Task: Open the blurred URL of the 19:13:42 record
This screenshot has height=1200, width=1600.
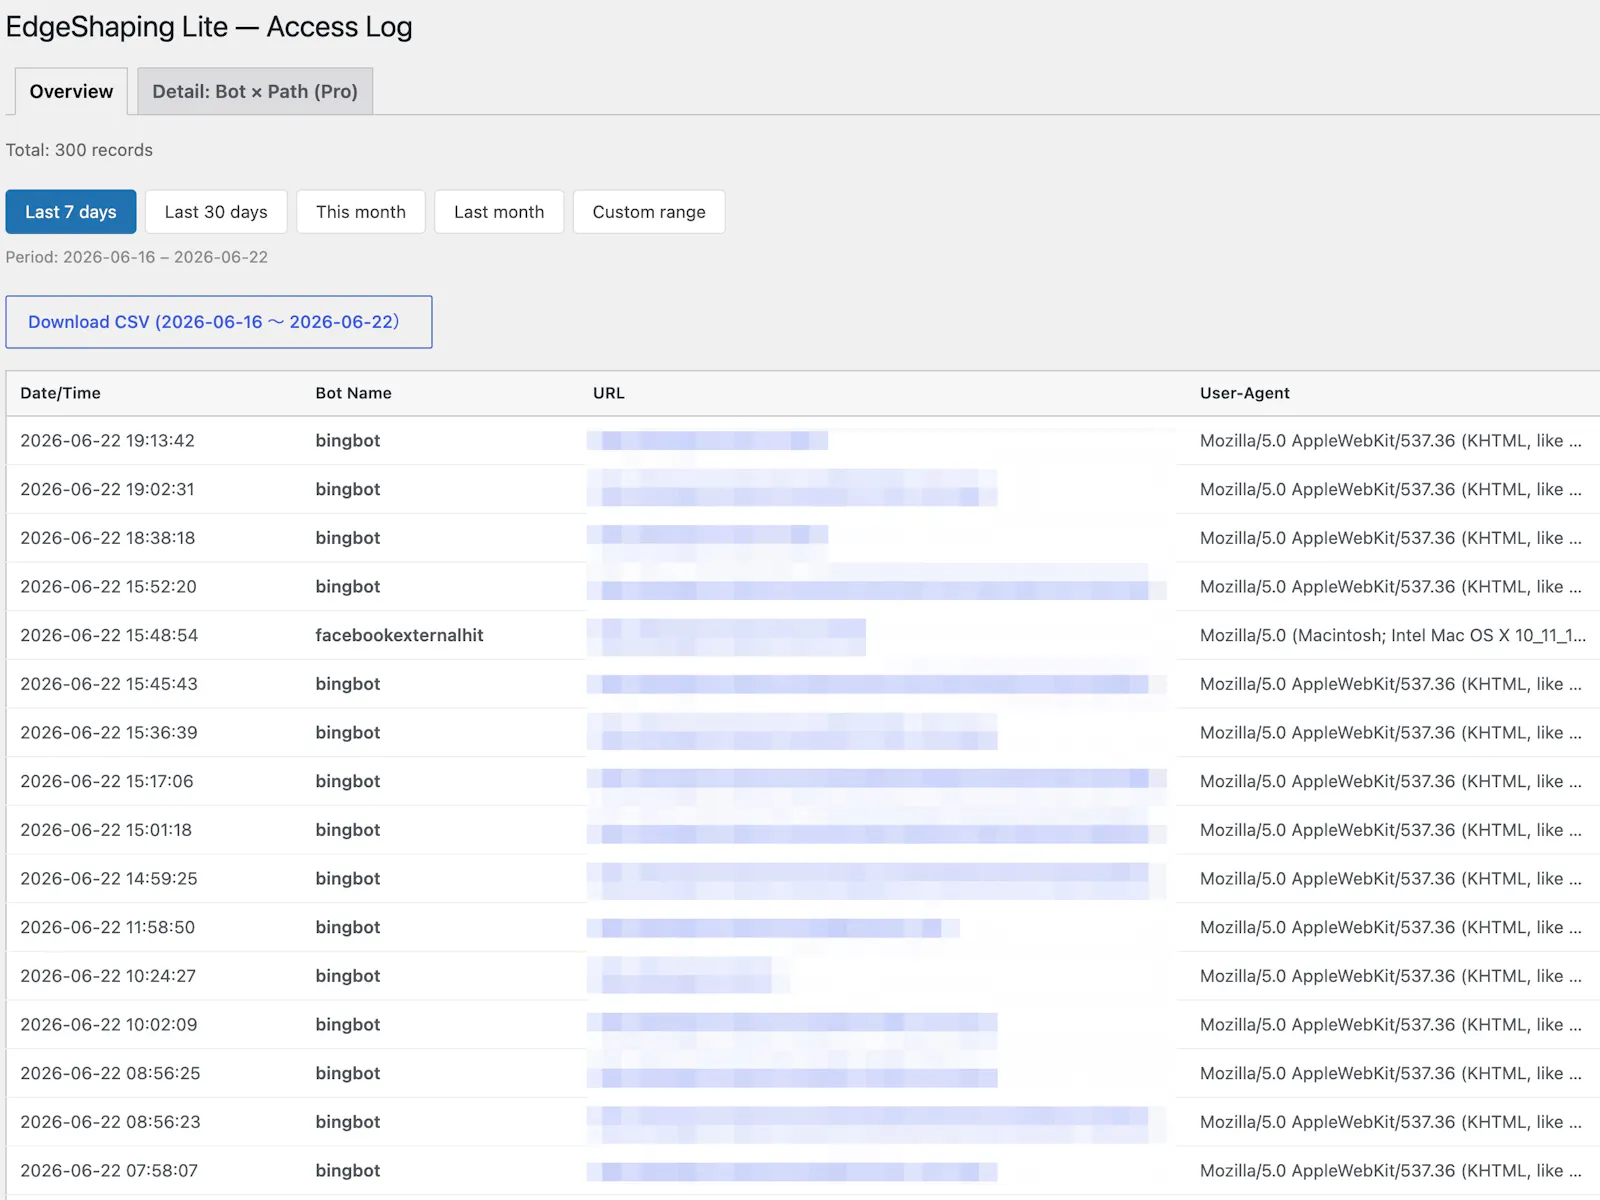Action: (707, 441)
